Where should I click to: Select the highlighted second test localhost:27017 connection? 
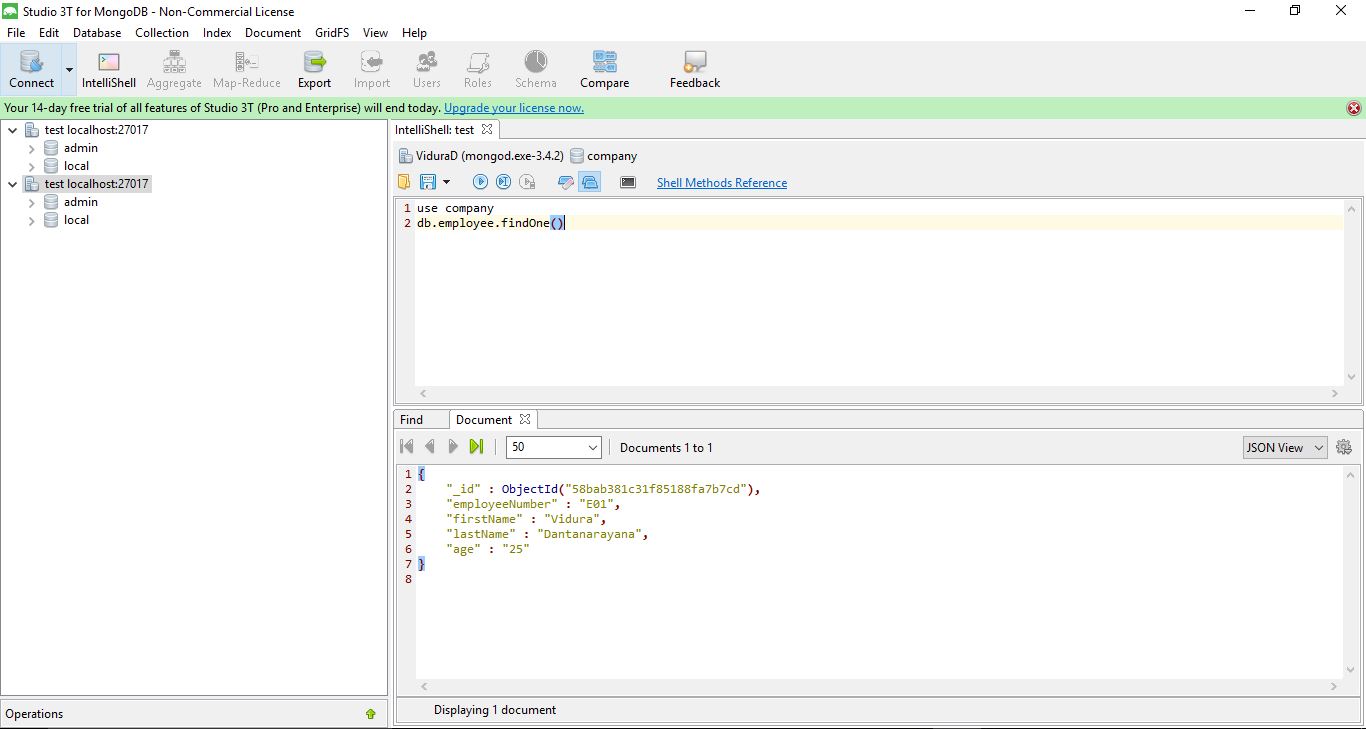pos(96,184)
